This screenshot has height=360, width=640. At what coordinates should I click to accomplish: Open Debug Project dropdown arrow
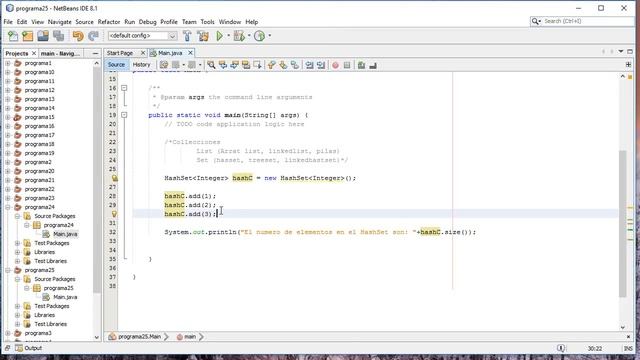[x=249, y=36]
